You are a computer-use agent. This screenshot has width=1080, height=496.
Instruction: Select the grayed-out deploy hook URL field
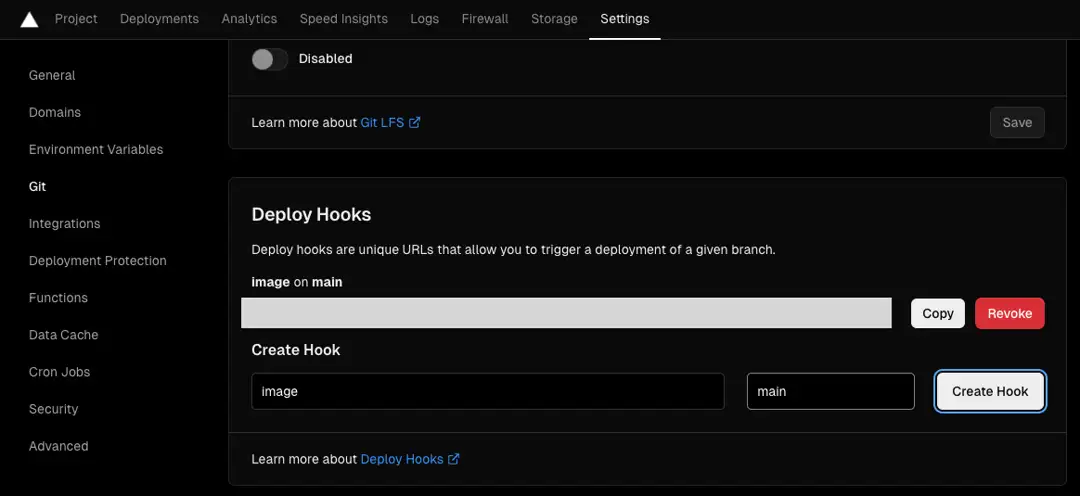tap(566, 313)
